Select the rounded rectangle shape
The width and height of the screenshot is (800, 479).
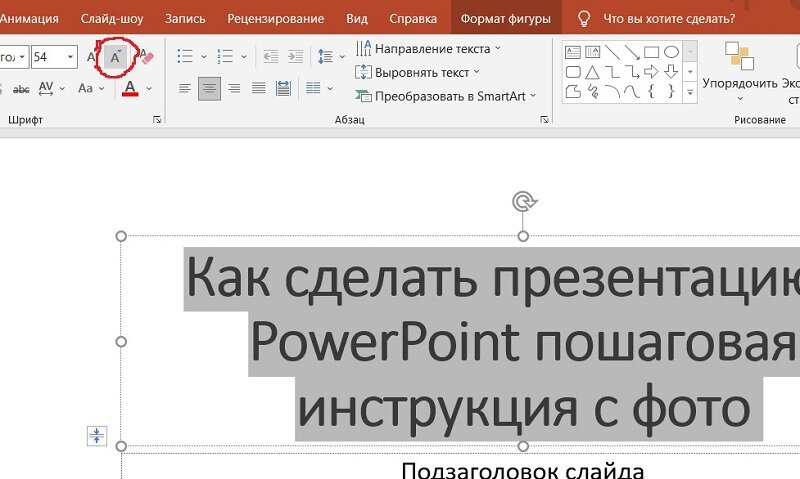[x=573, y=72]
